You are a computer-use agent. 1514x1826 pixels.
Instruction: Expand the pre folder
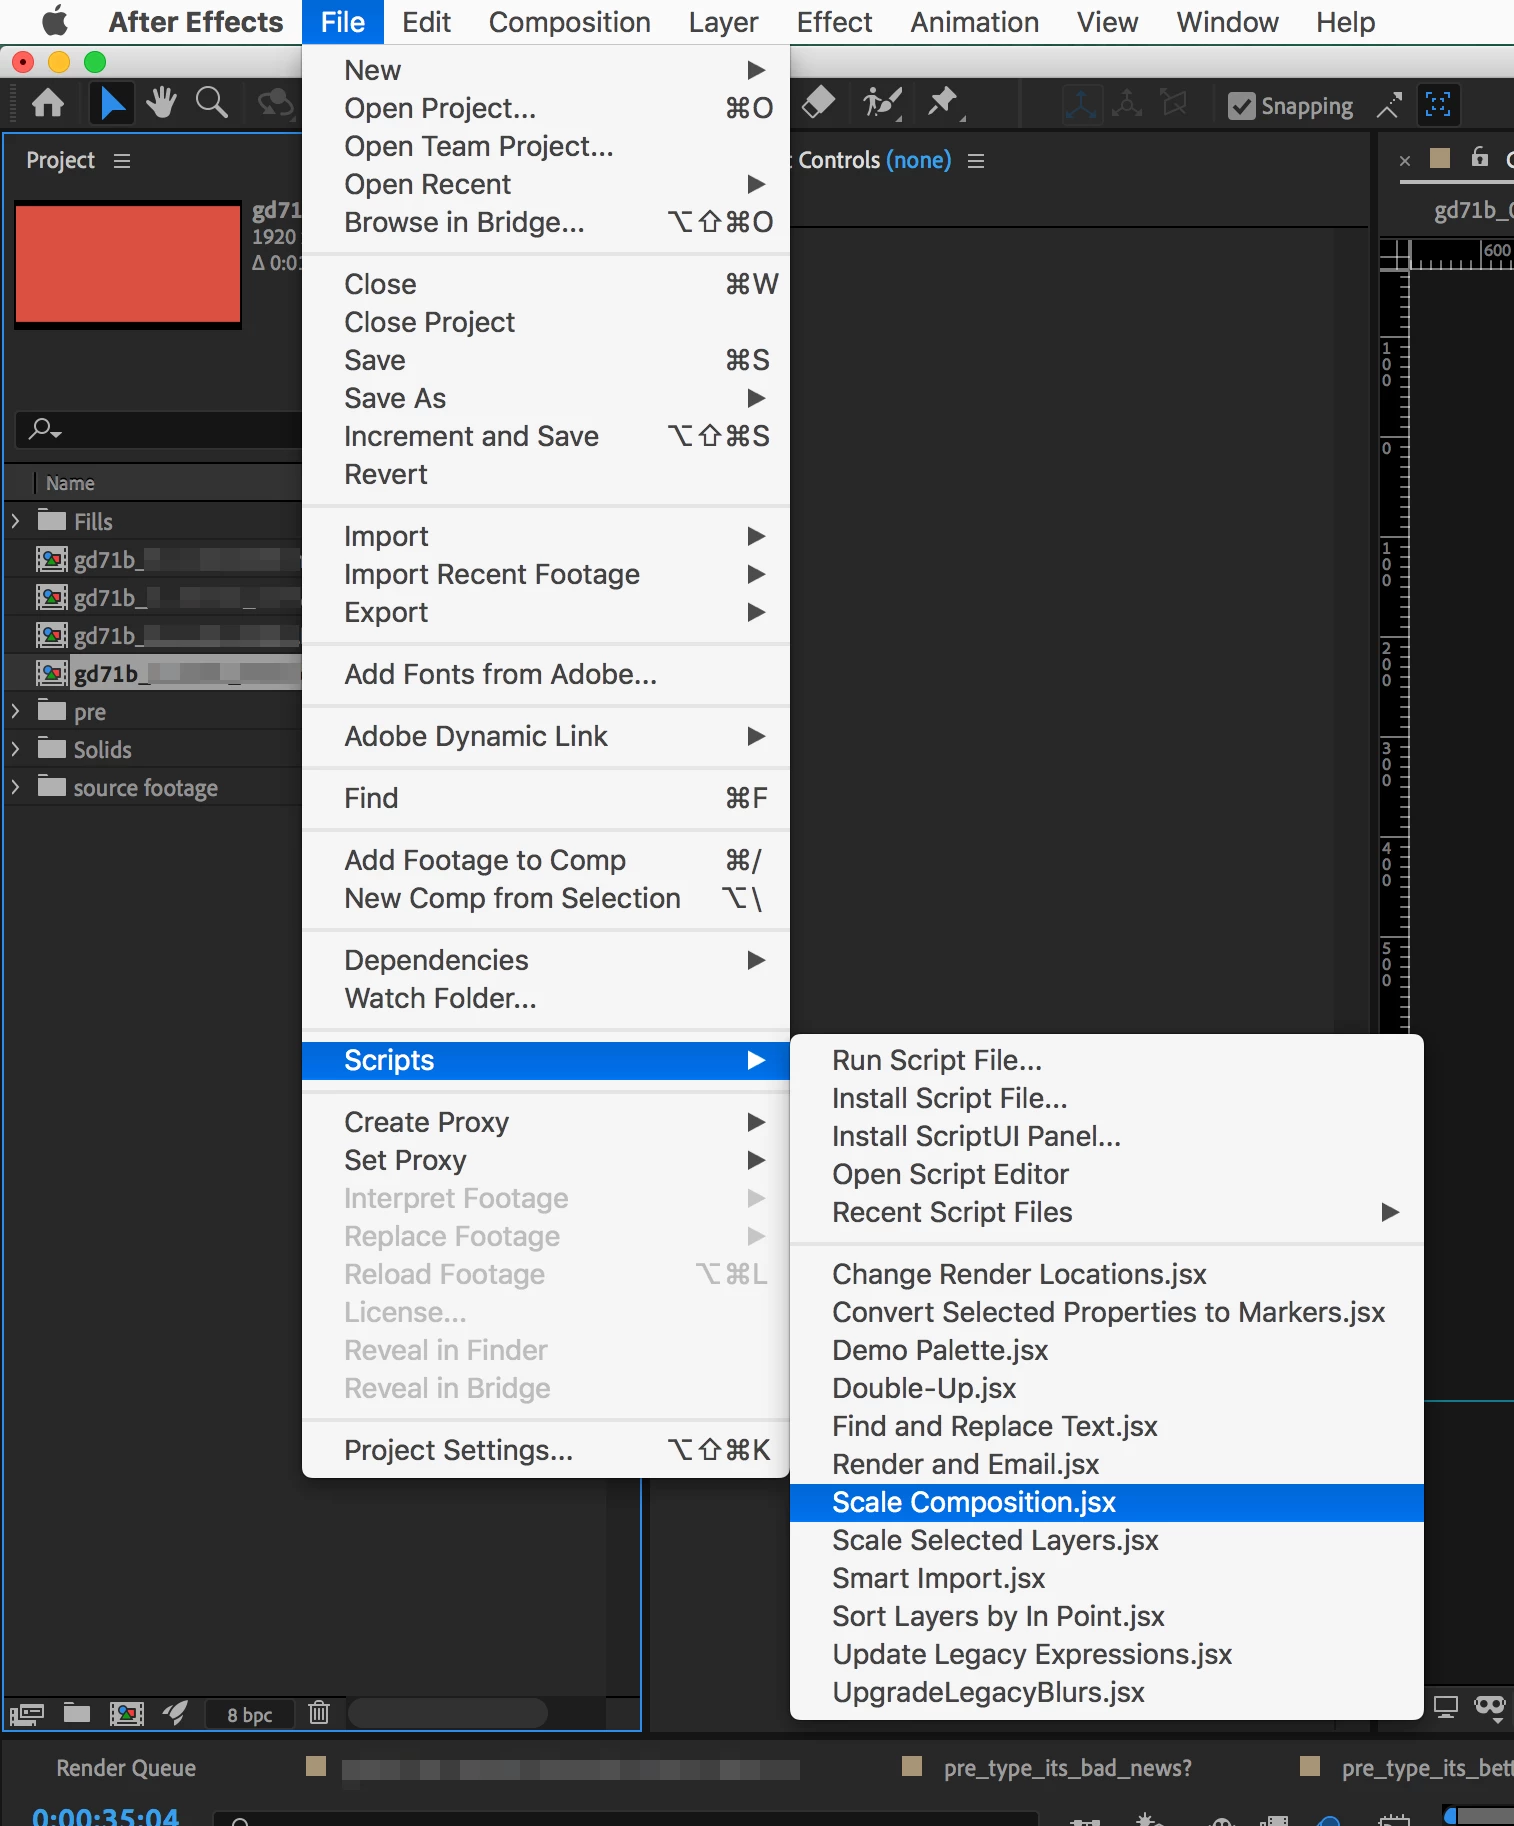click(15, 711)
